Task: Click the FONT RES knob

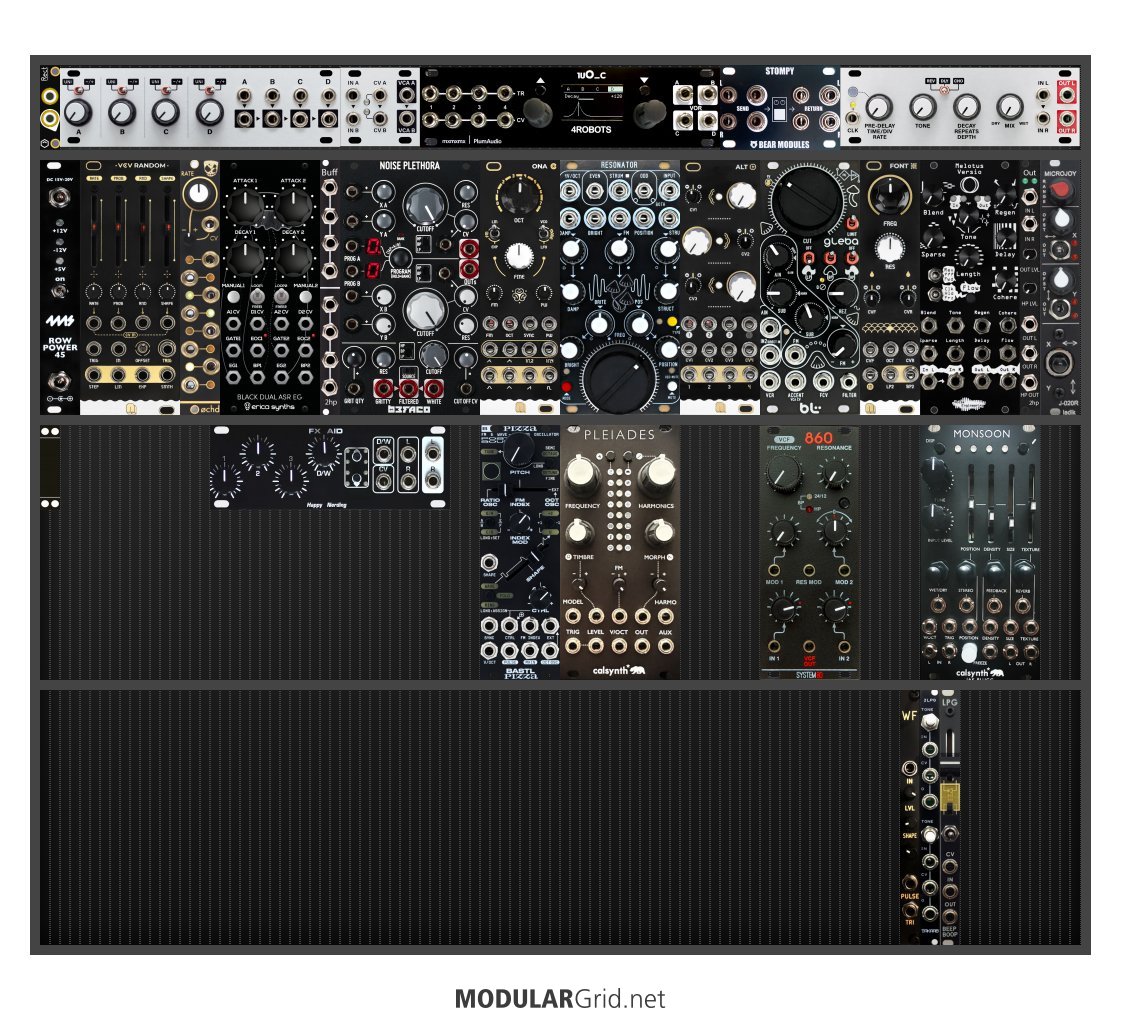Action: (890, 249)
